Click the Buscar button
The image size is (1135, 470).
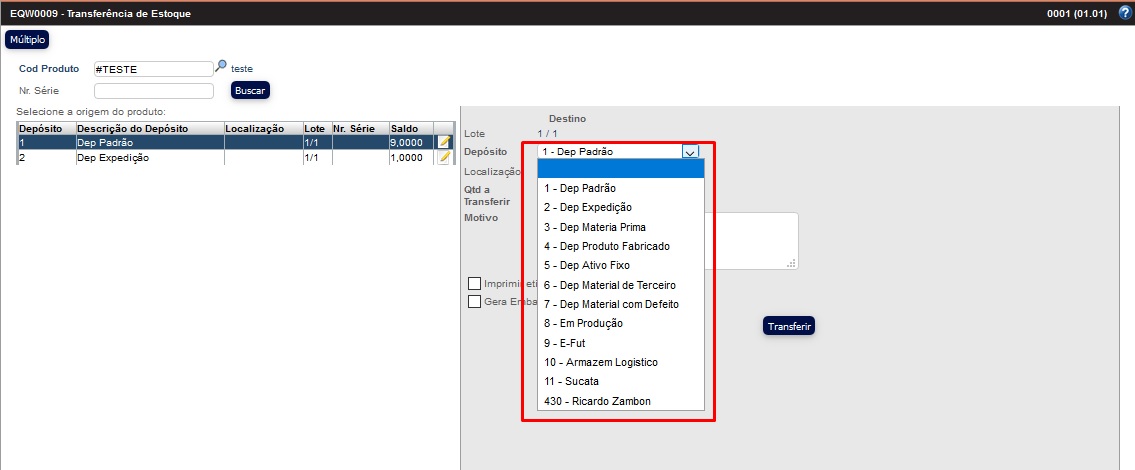click(x=250, y=90)
